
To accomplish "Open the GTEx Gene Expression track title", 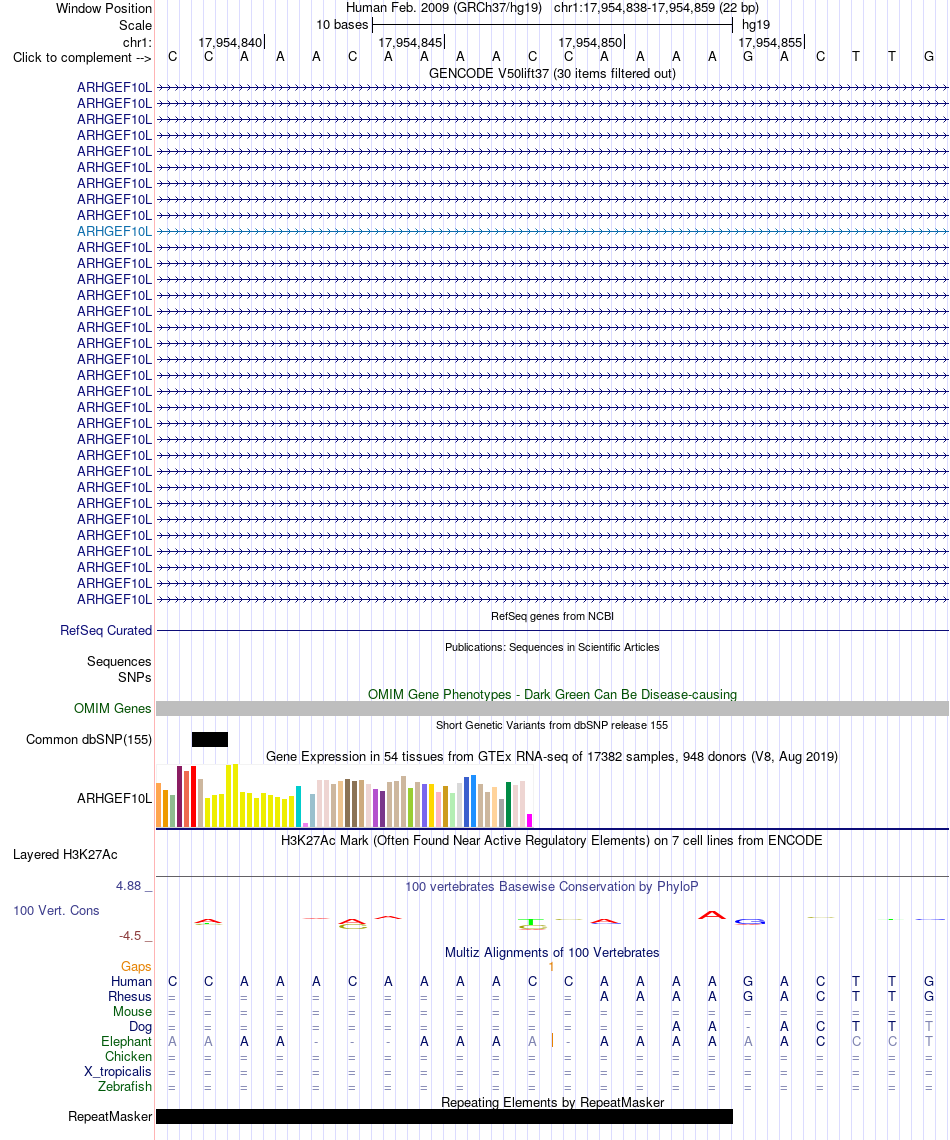I will coord(552,756).
